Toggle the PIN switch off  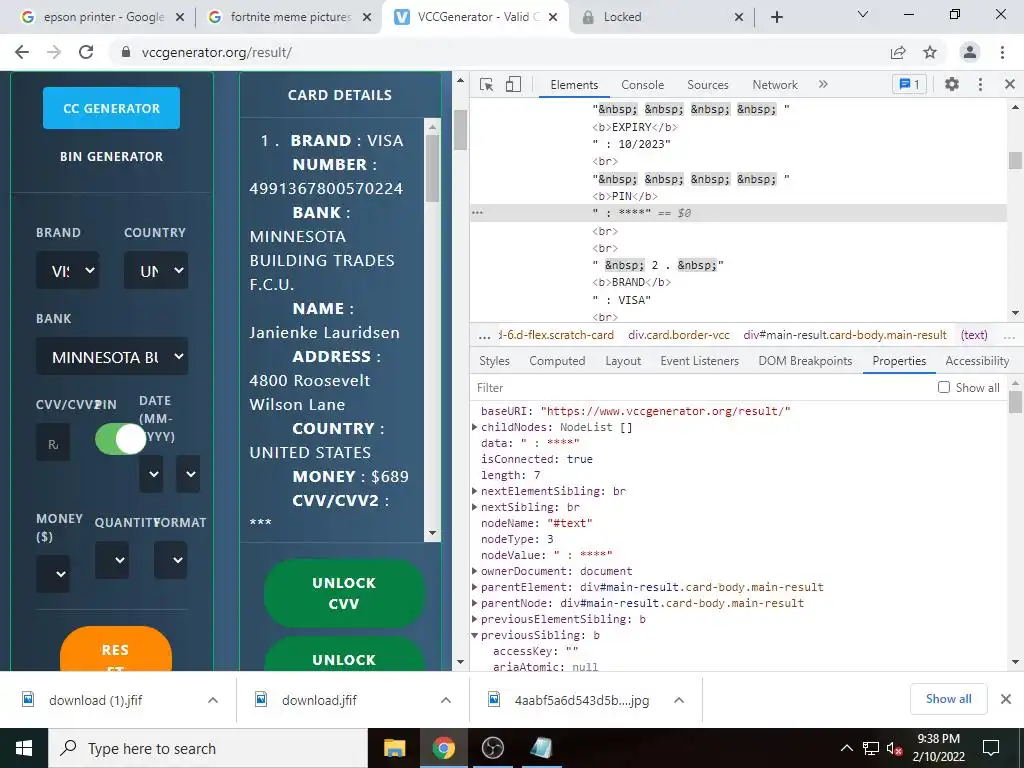click(120, 439)
